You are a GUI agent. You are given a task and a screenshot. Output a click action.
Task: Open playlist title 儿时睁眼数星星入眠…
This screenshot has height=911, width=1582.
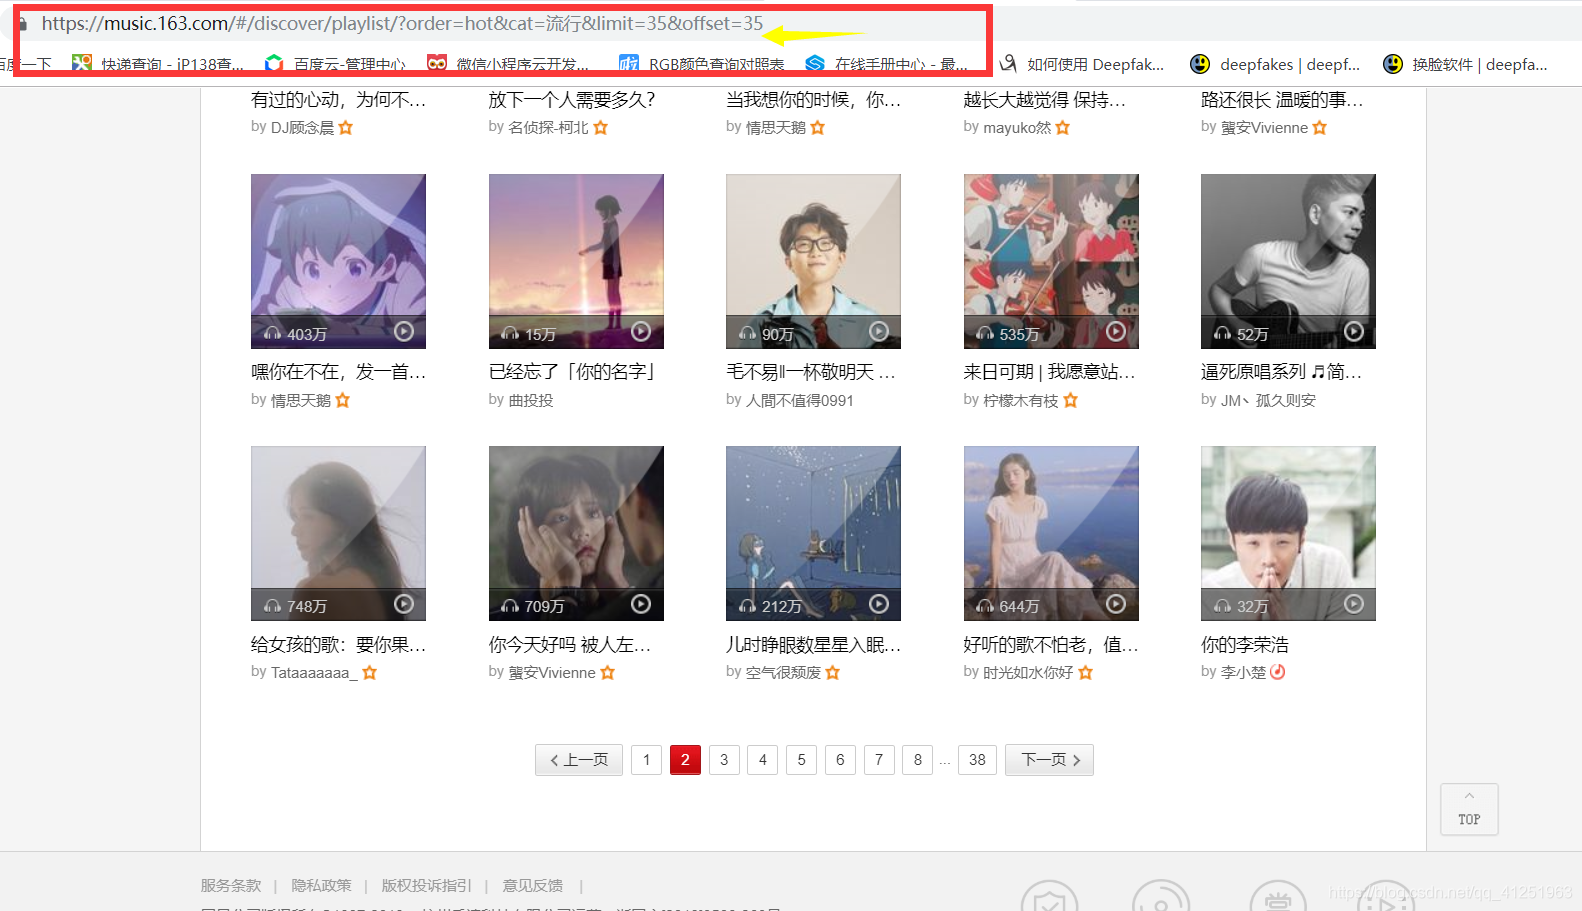pyautogui.click(x=813, y=645)
